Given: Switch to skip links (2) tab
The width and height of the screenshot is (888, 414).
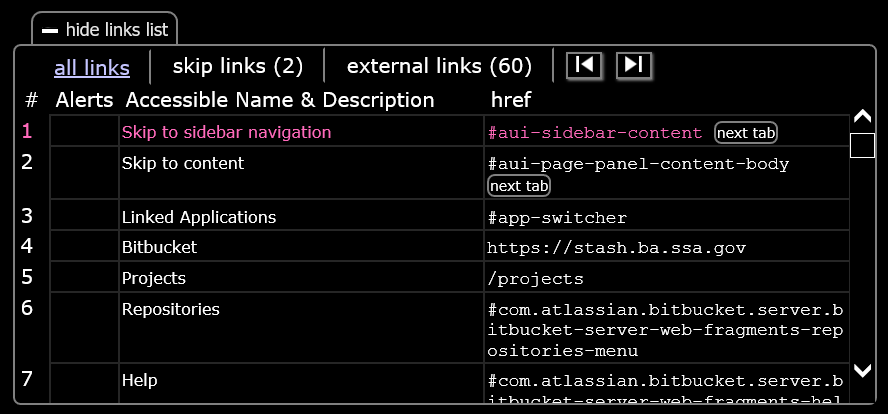Looking at the screenshot, I should (237, 66).
